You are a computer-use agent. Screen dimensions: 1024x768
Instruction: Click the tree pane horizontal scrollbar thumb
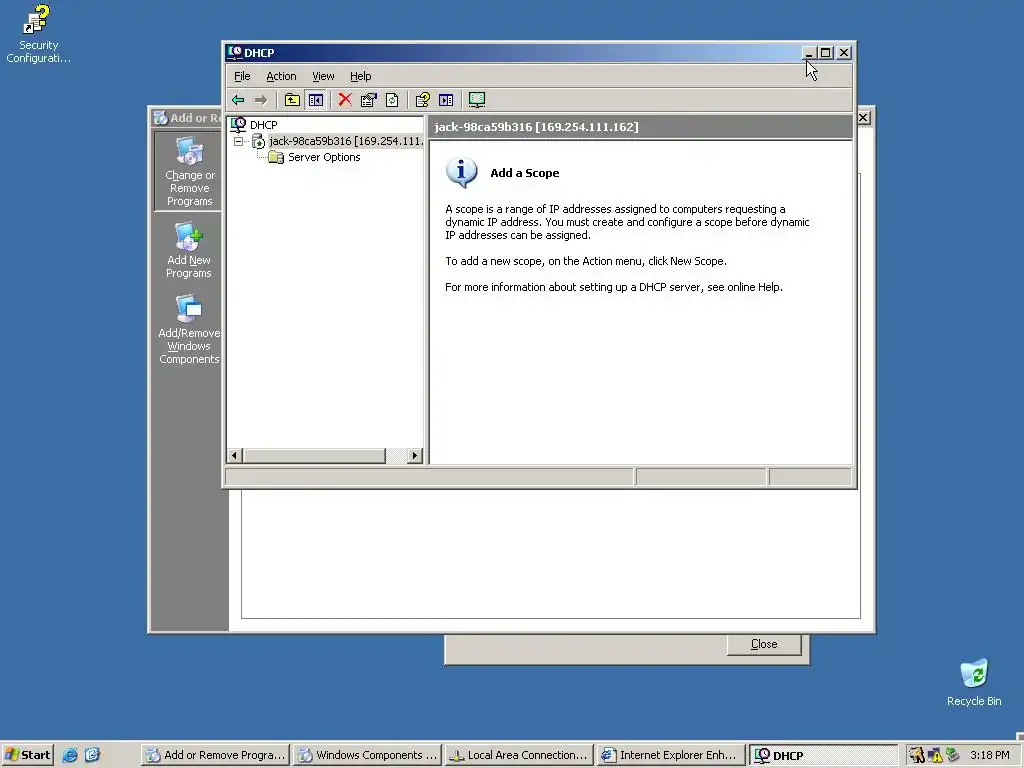pos(314,456)
